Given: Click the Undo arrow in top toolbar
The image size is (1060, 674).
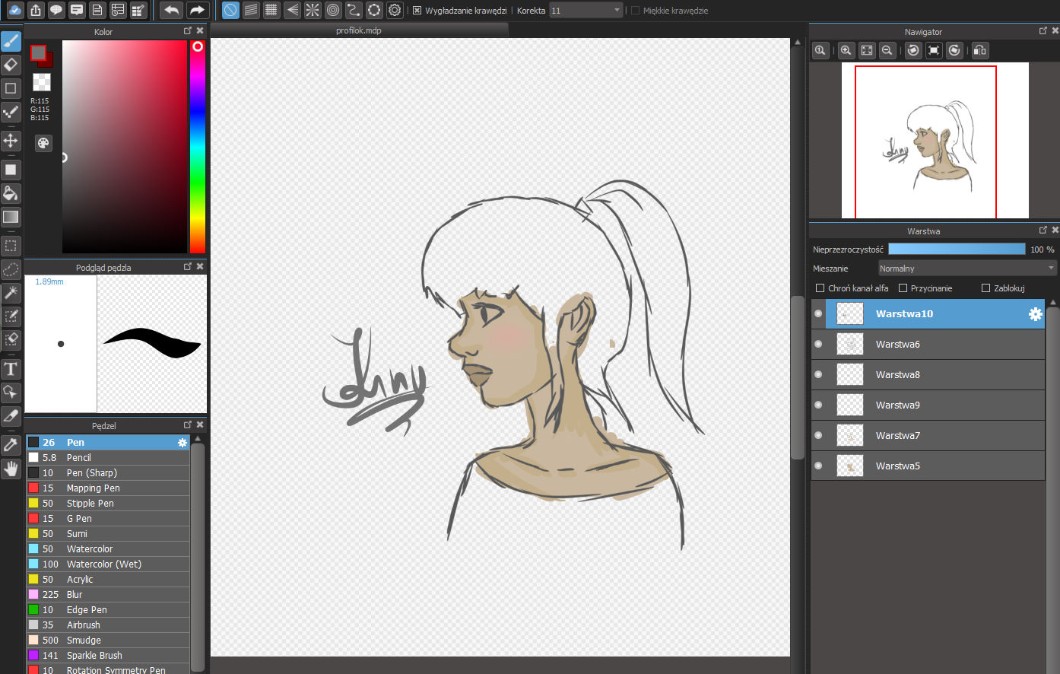Looking at the screenshot, I should (171, 10).
